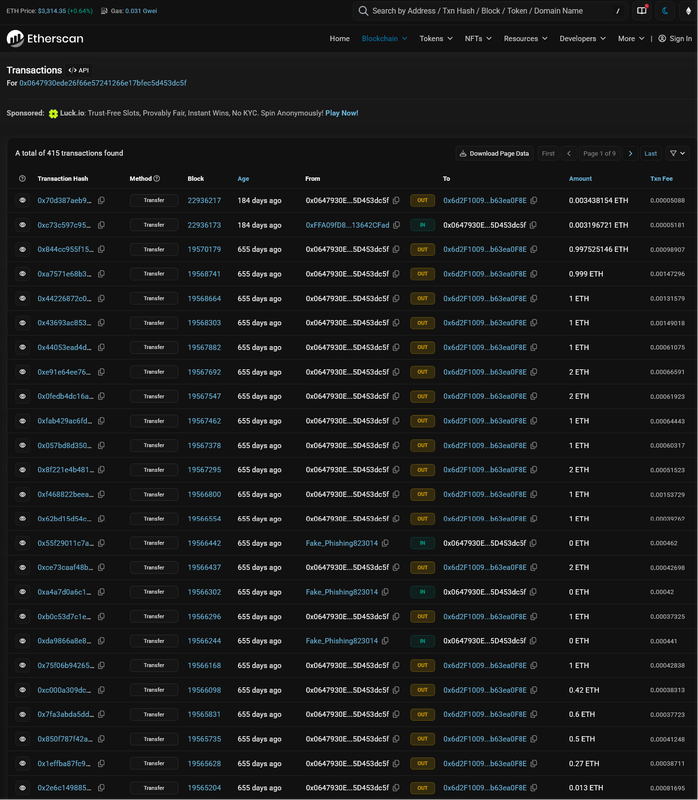Copy transaction hash 0x2e6c149885

102,788
